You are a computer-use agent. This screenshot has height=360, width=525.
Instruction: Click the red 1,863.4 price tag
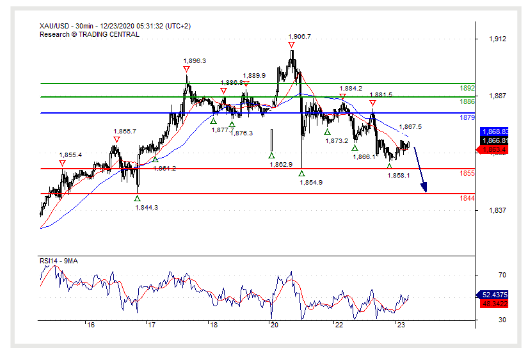pos(492,150)
